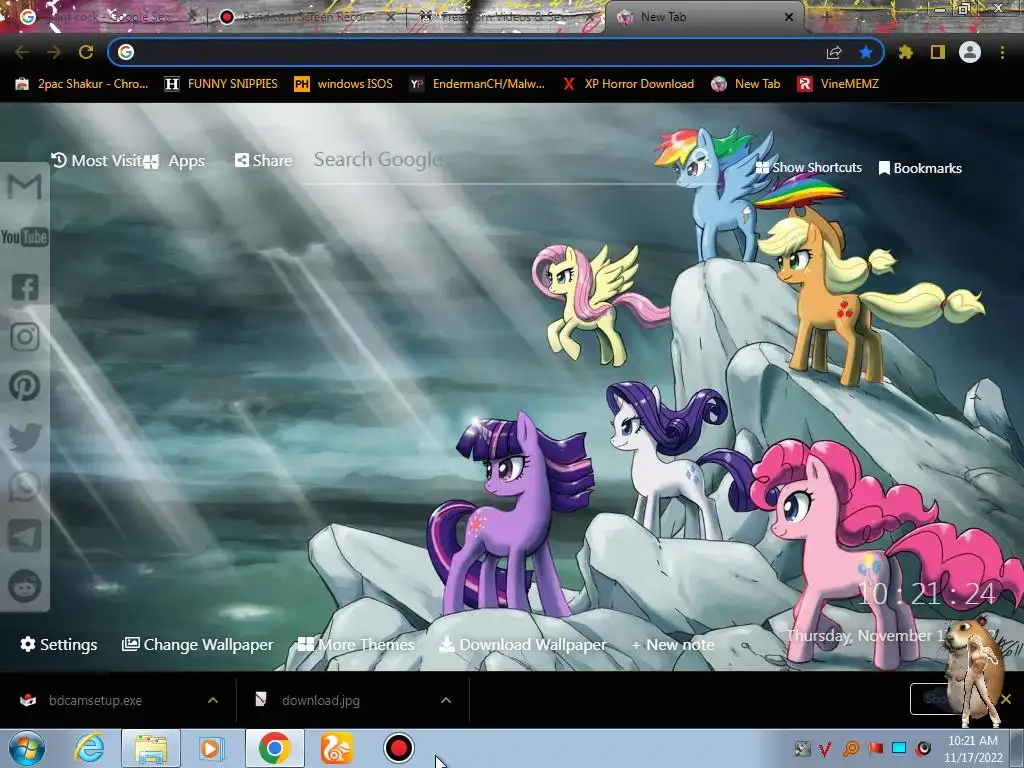Open Windows Media Player from taskbar

[x=210, y=748]
